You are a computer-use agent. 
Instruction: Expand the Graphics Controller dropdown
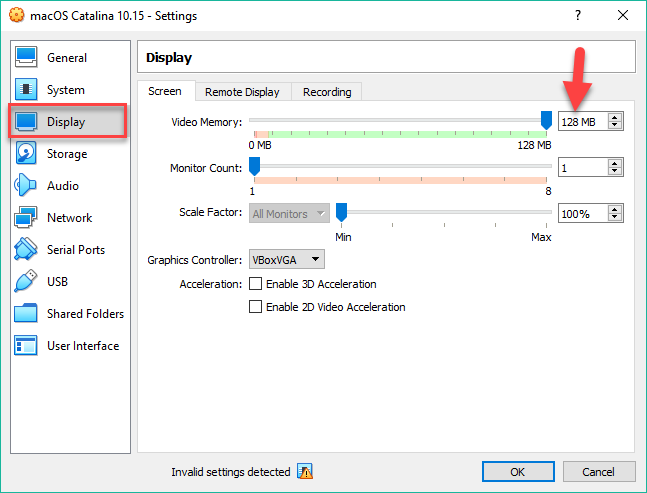click(x=287, y=260)
